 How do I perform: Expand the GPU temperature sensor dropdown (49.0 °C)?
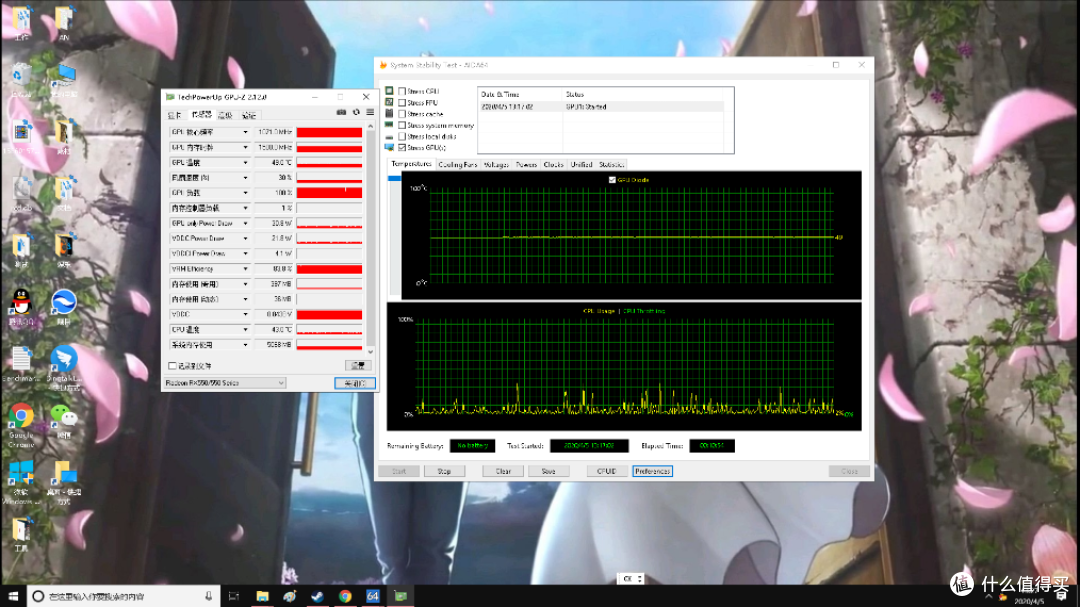245,163
